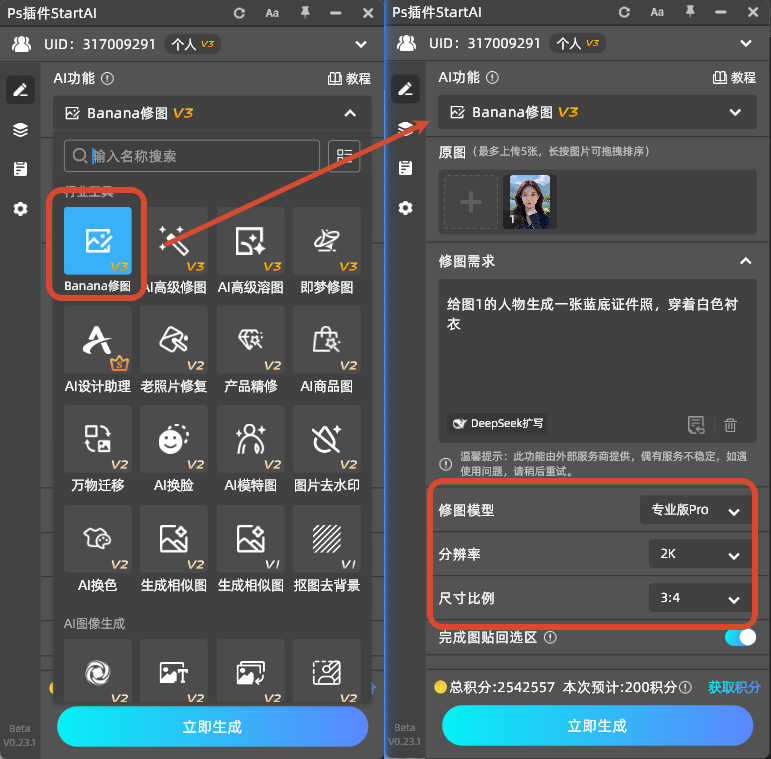Collapse the Banana修图 dropdown in left panel
This screenshot has width=771, height=759.
[x=350, y=114]
